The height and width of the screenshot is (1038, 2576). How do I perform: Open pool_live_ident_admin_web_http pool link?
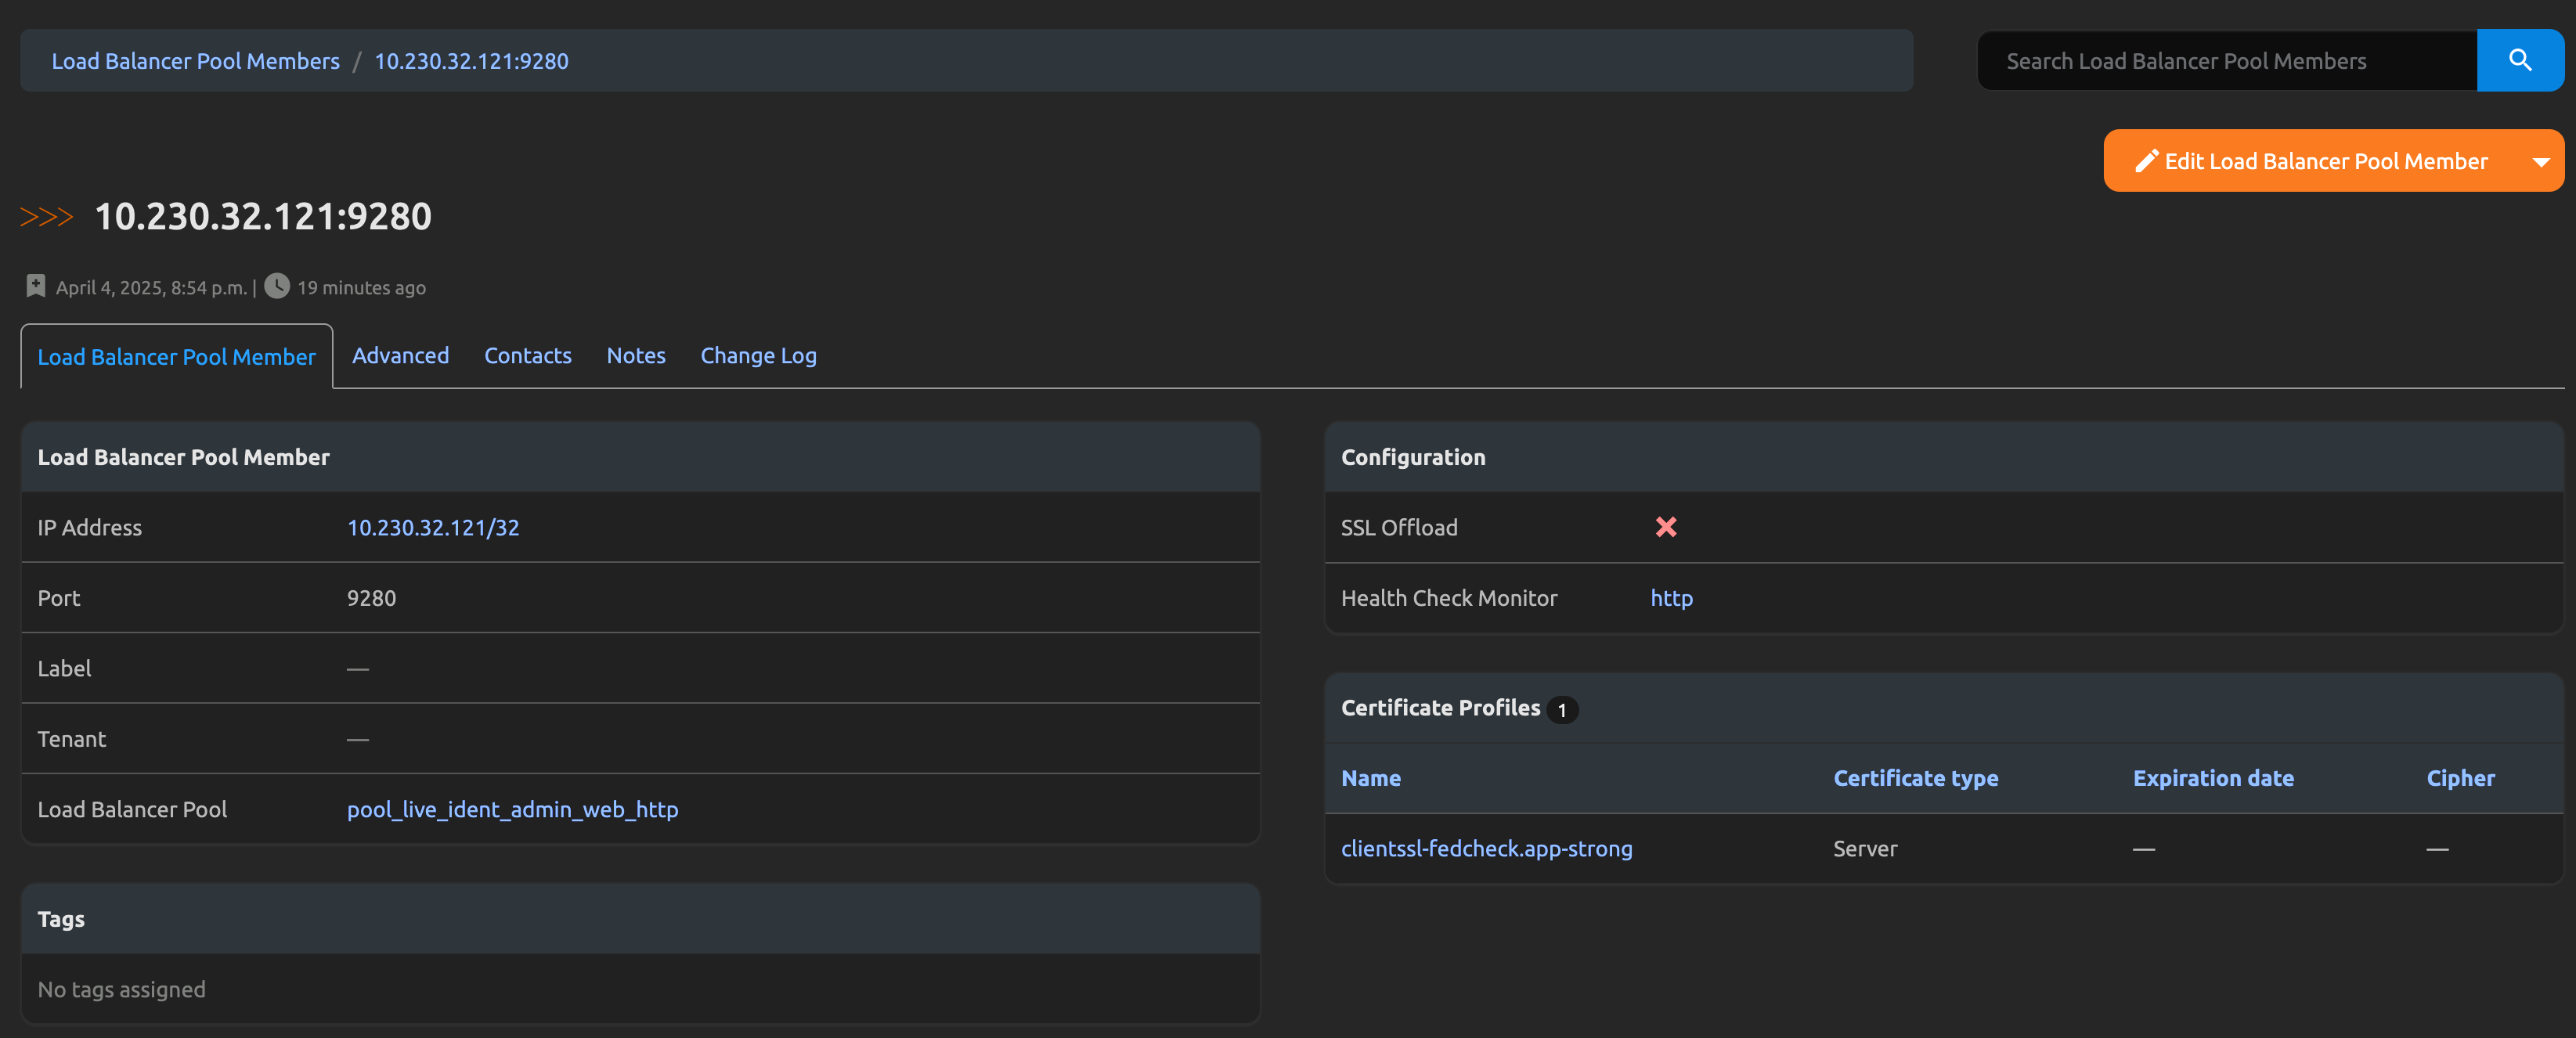pos(512,809)
